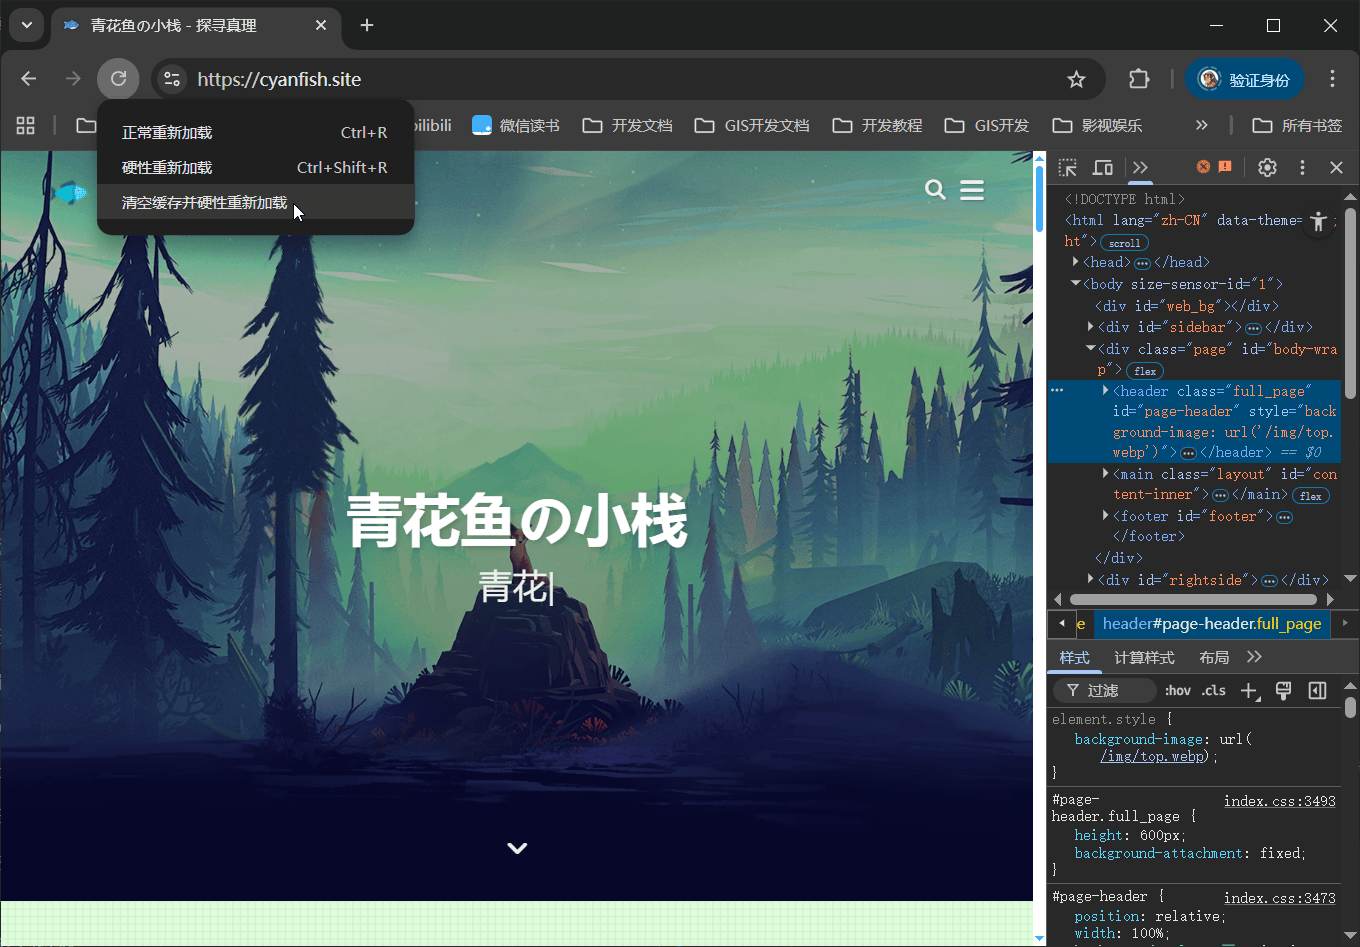This screenshot has height=947, width=1360.
Task: Collapse the div#body-wrap node
Action: [1091, 349]
